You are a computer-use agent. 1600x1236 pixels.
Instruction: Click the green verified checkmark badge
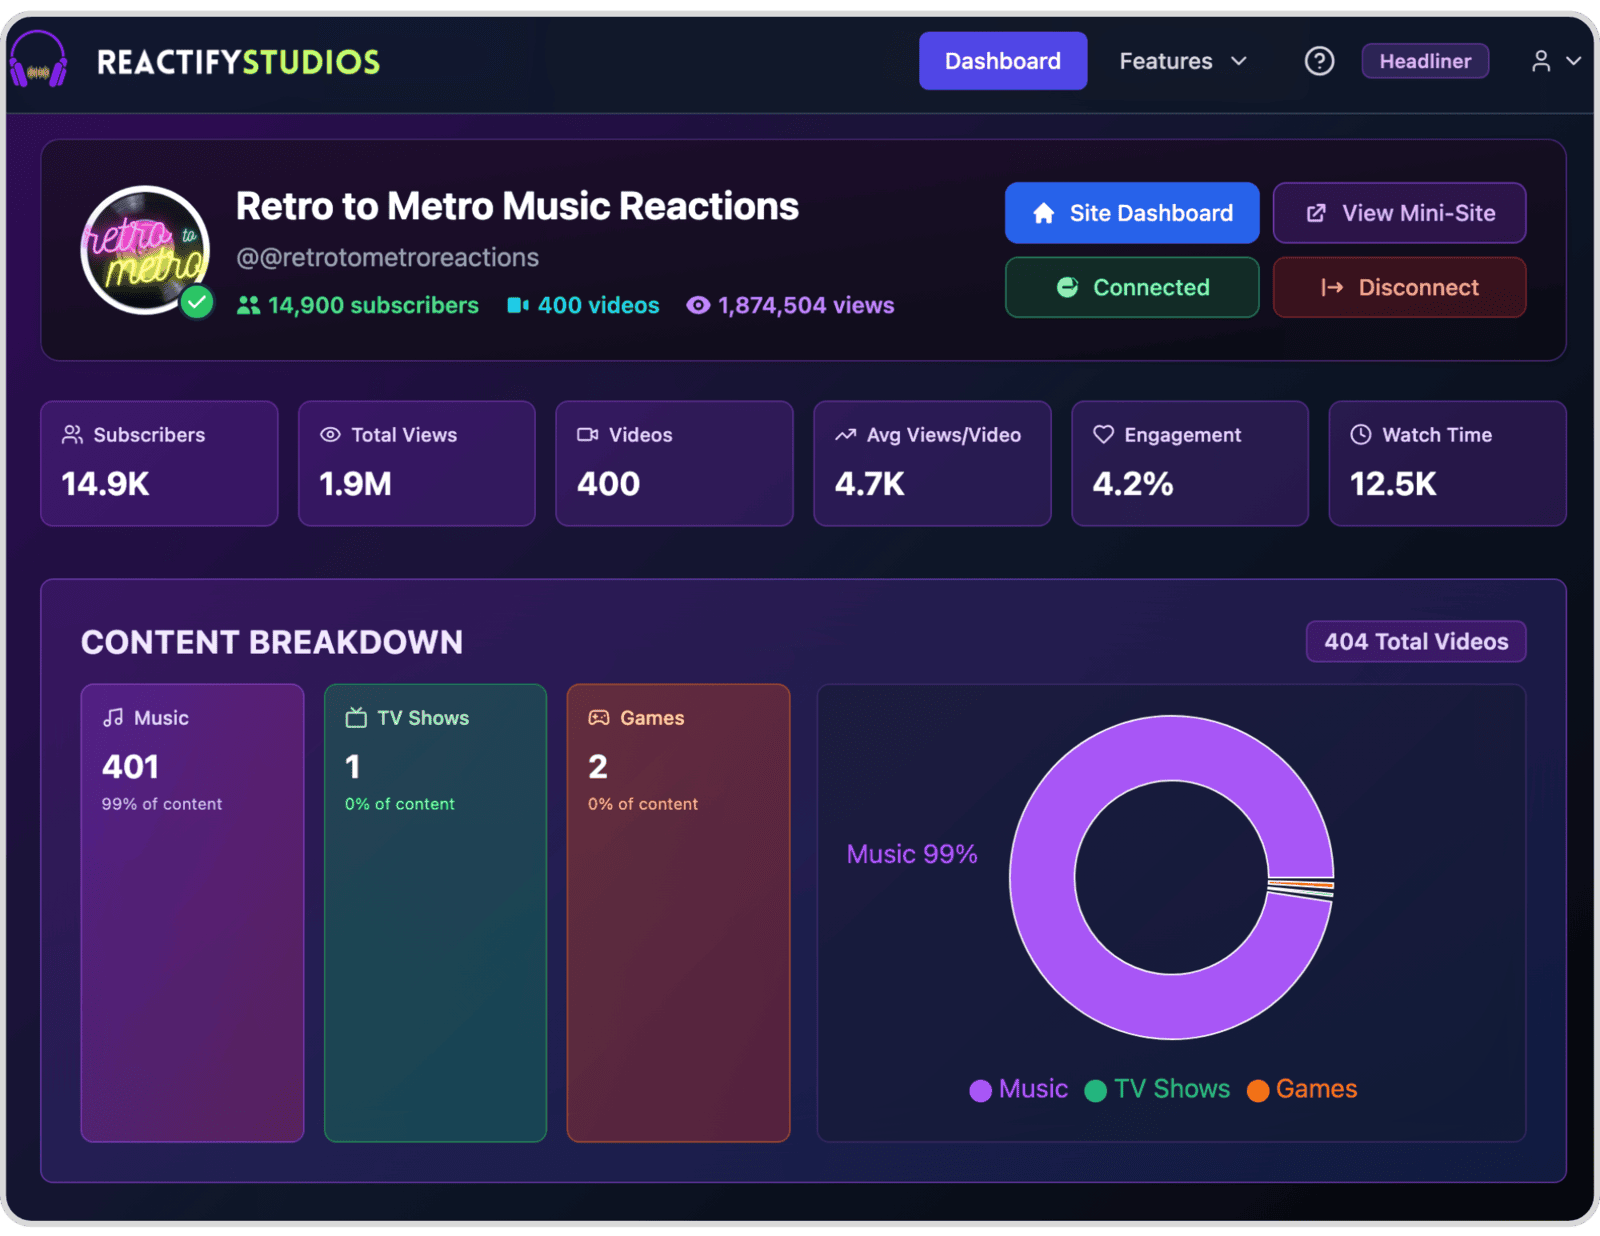(197, 301)
